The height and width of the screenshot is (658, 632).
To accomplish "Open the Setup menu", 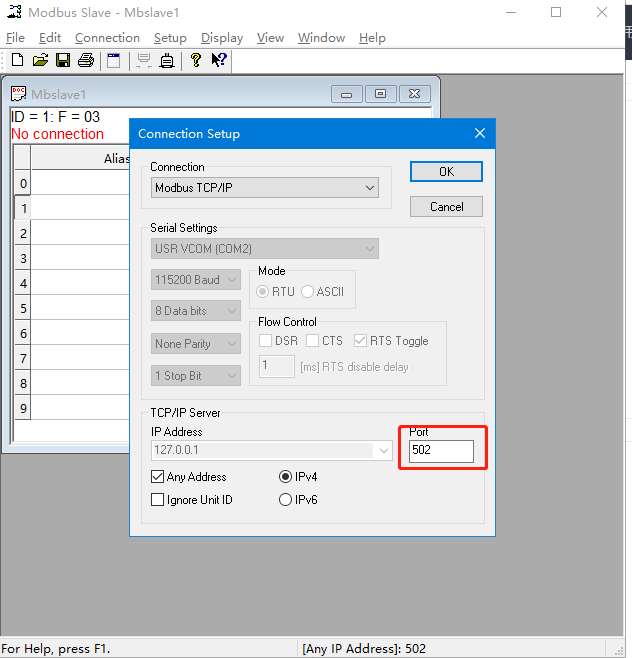I will click(x=170, y=38).
